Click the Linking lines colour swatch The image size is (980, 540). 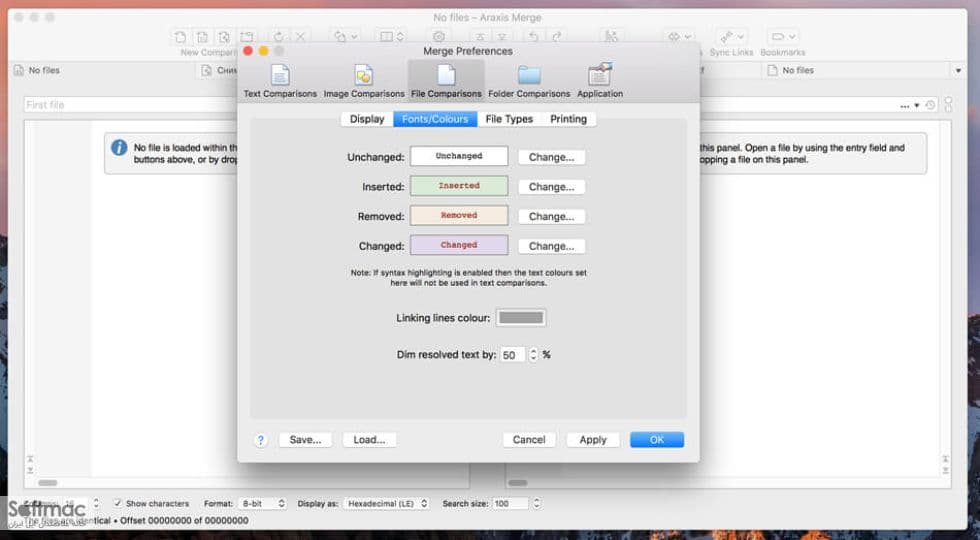[x=521, y=318]
